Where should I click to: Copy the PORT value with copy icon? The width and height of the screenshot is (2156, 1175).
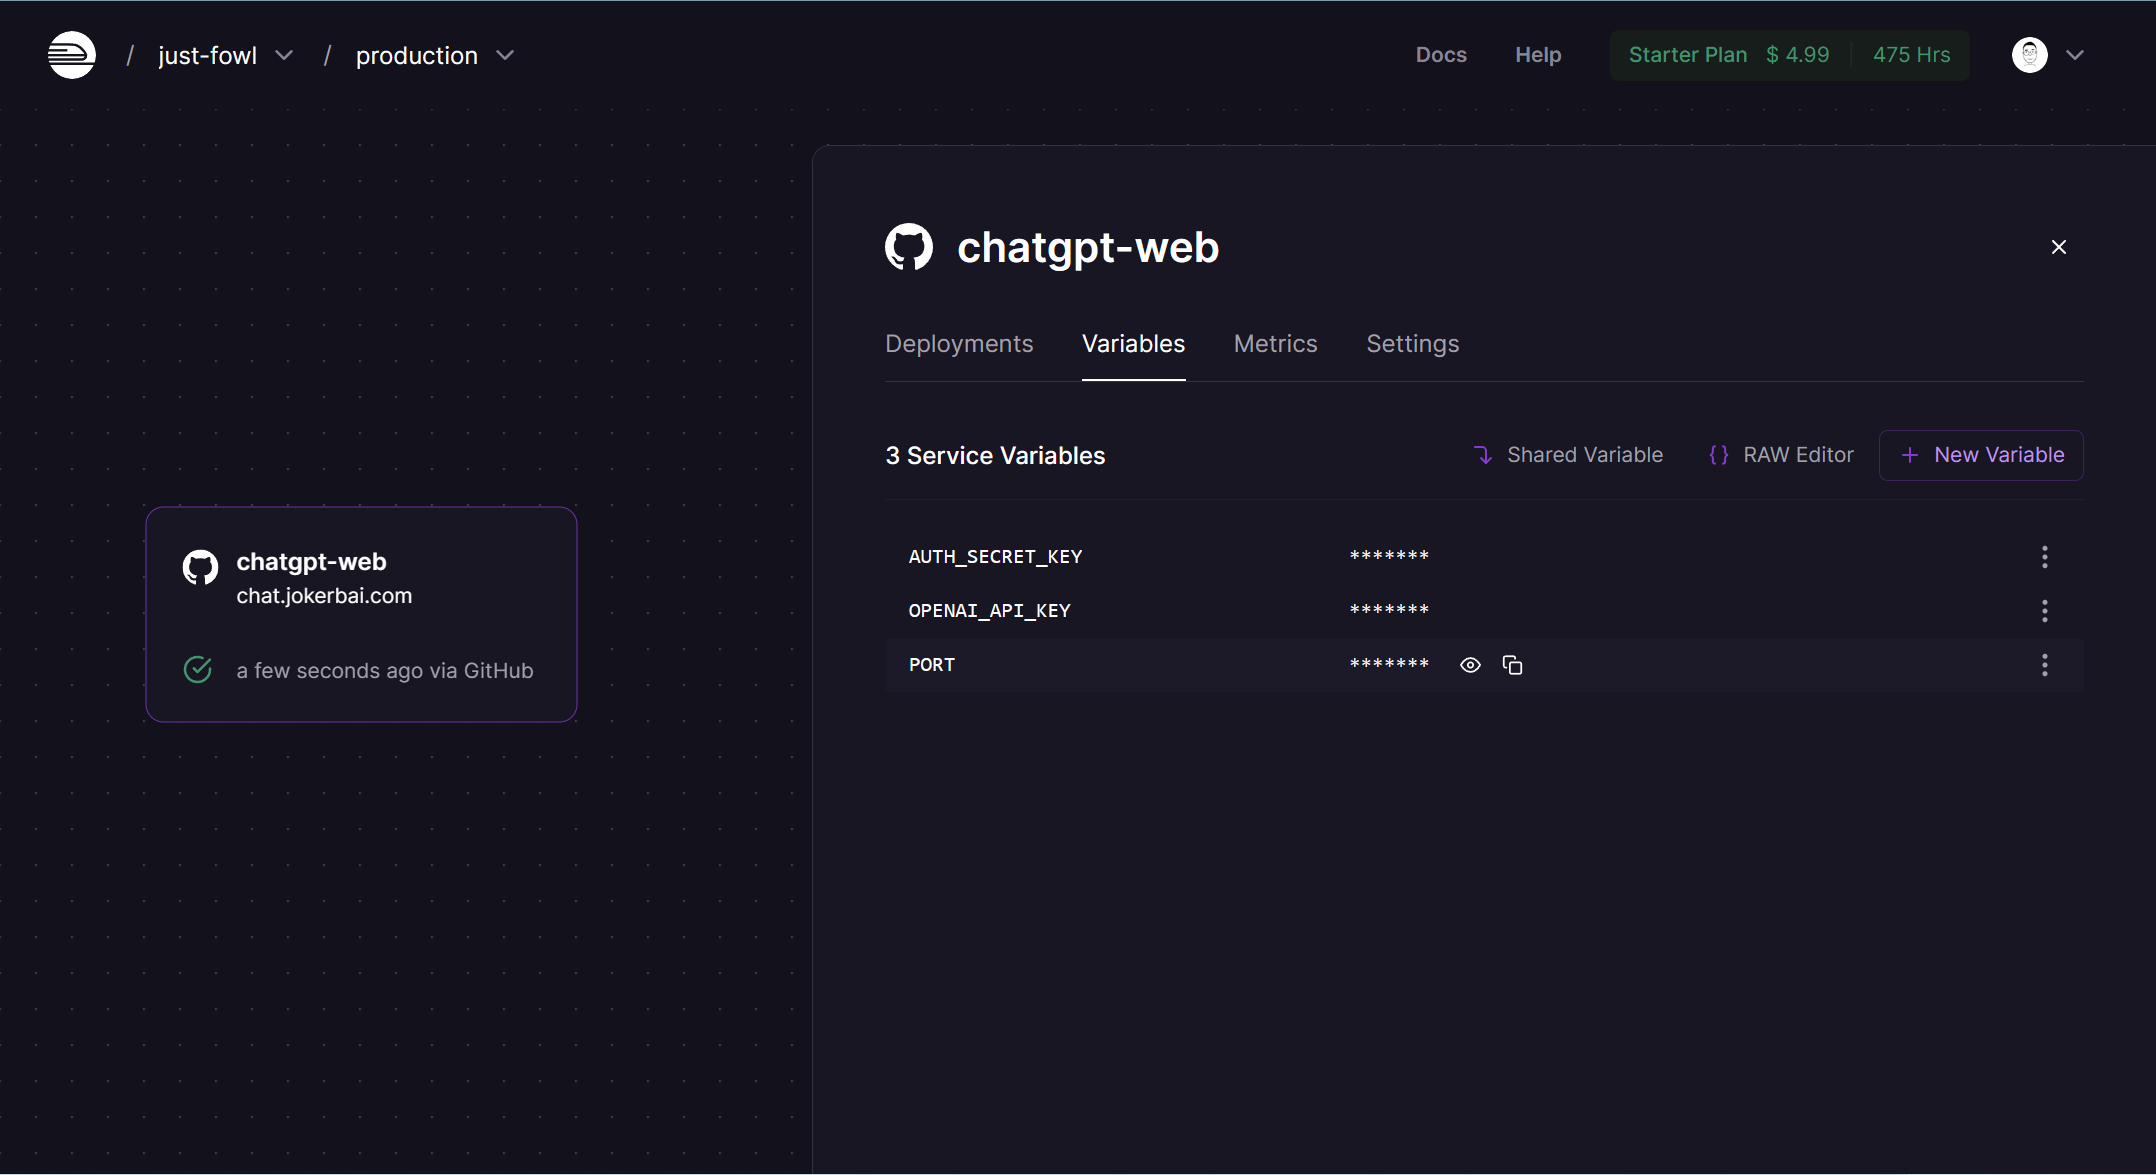coord(1512,665)
